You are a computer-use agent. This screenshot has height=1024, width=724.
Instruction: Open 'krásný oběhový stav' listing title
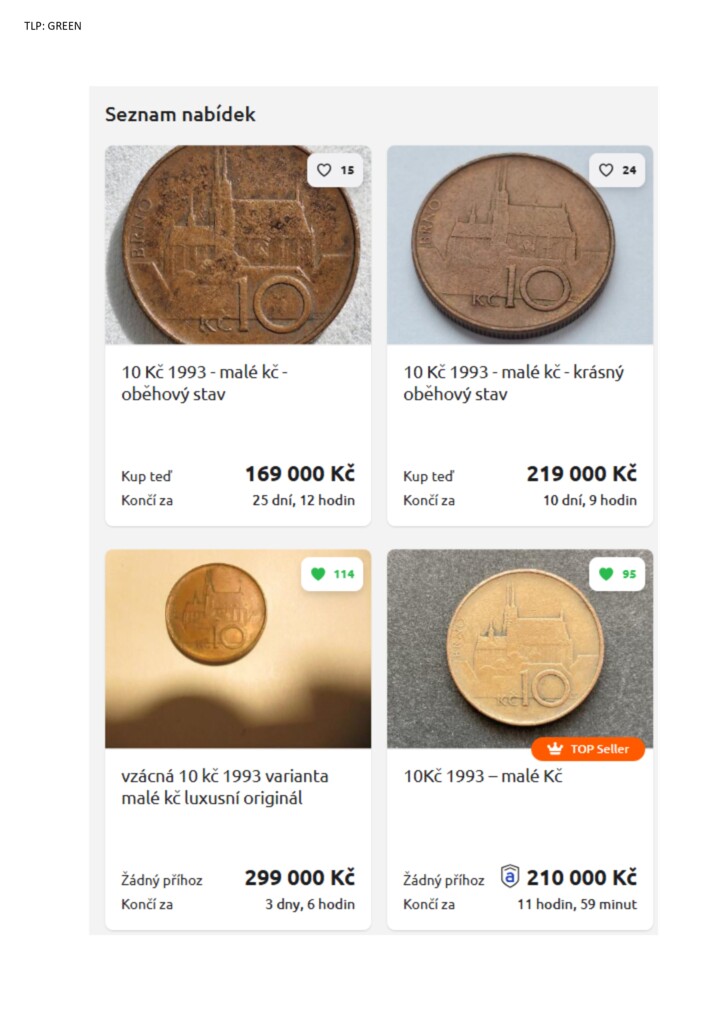click(514, 383)
